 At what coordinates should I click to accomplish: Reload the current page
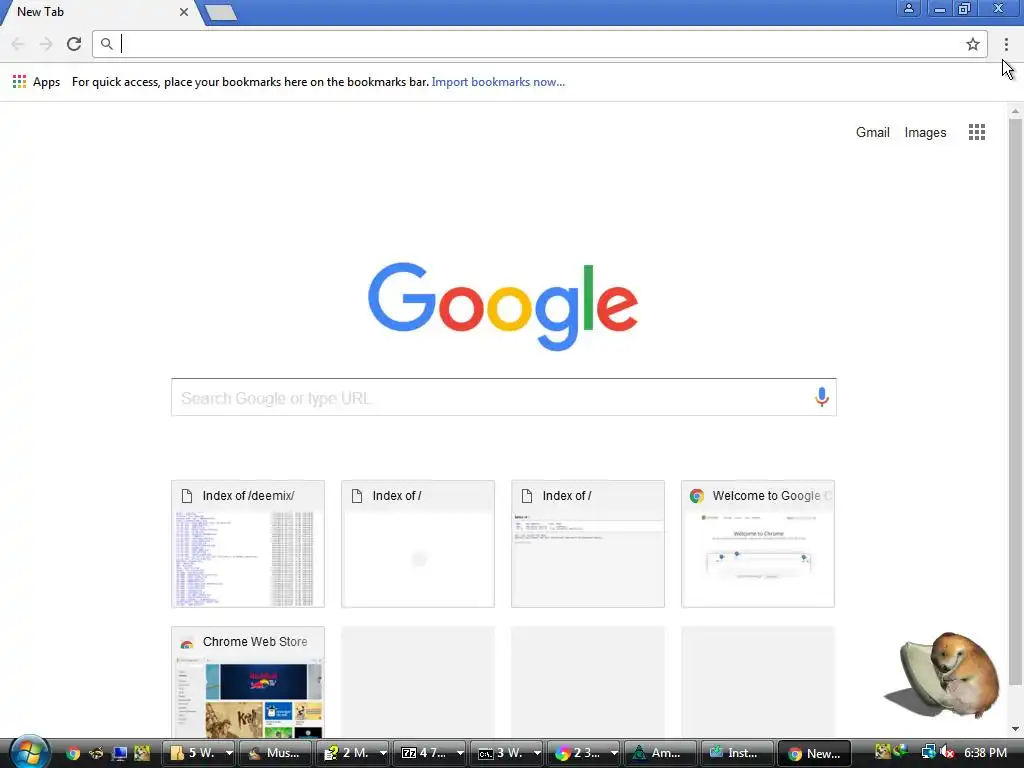tap(74, 44)
